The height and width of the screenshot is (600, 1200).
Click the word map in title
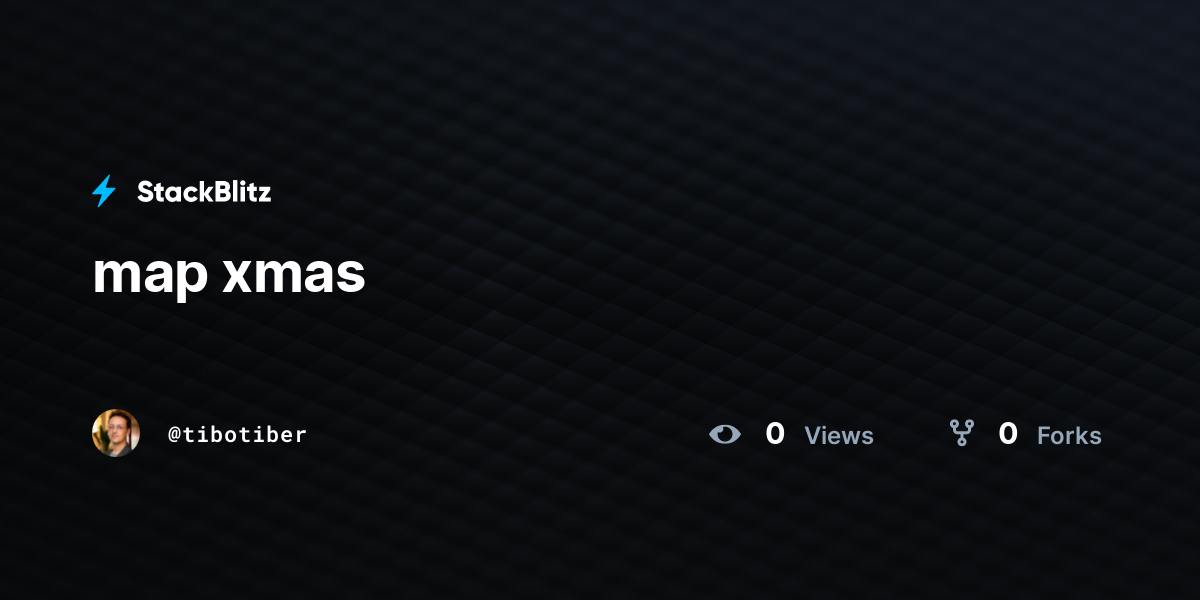click(x=150, y=278)
